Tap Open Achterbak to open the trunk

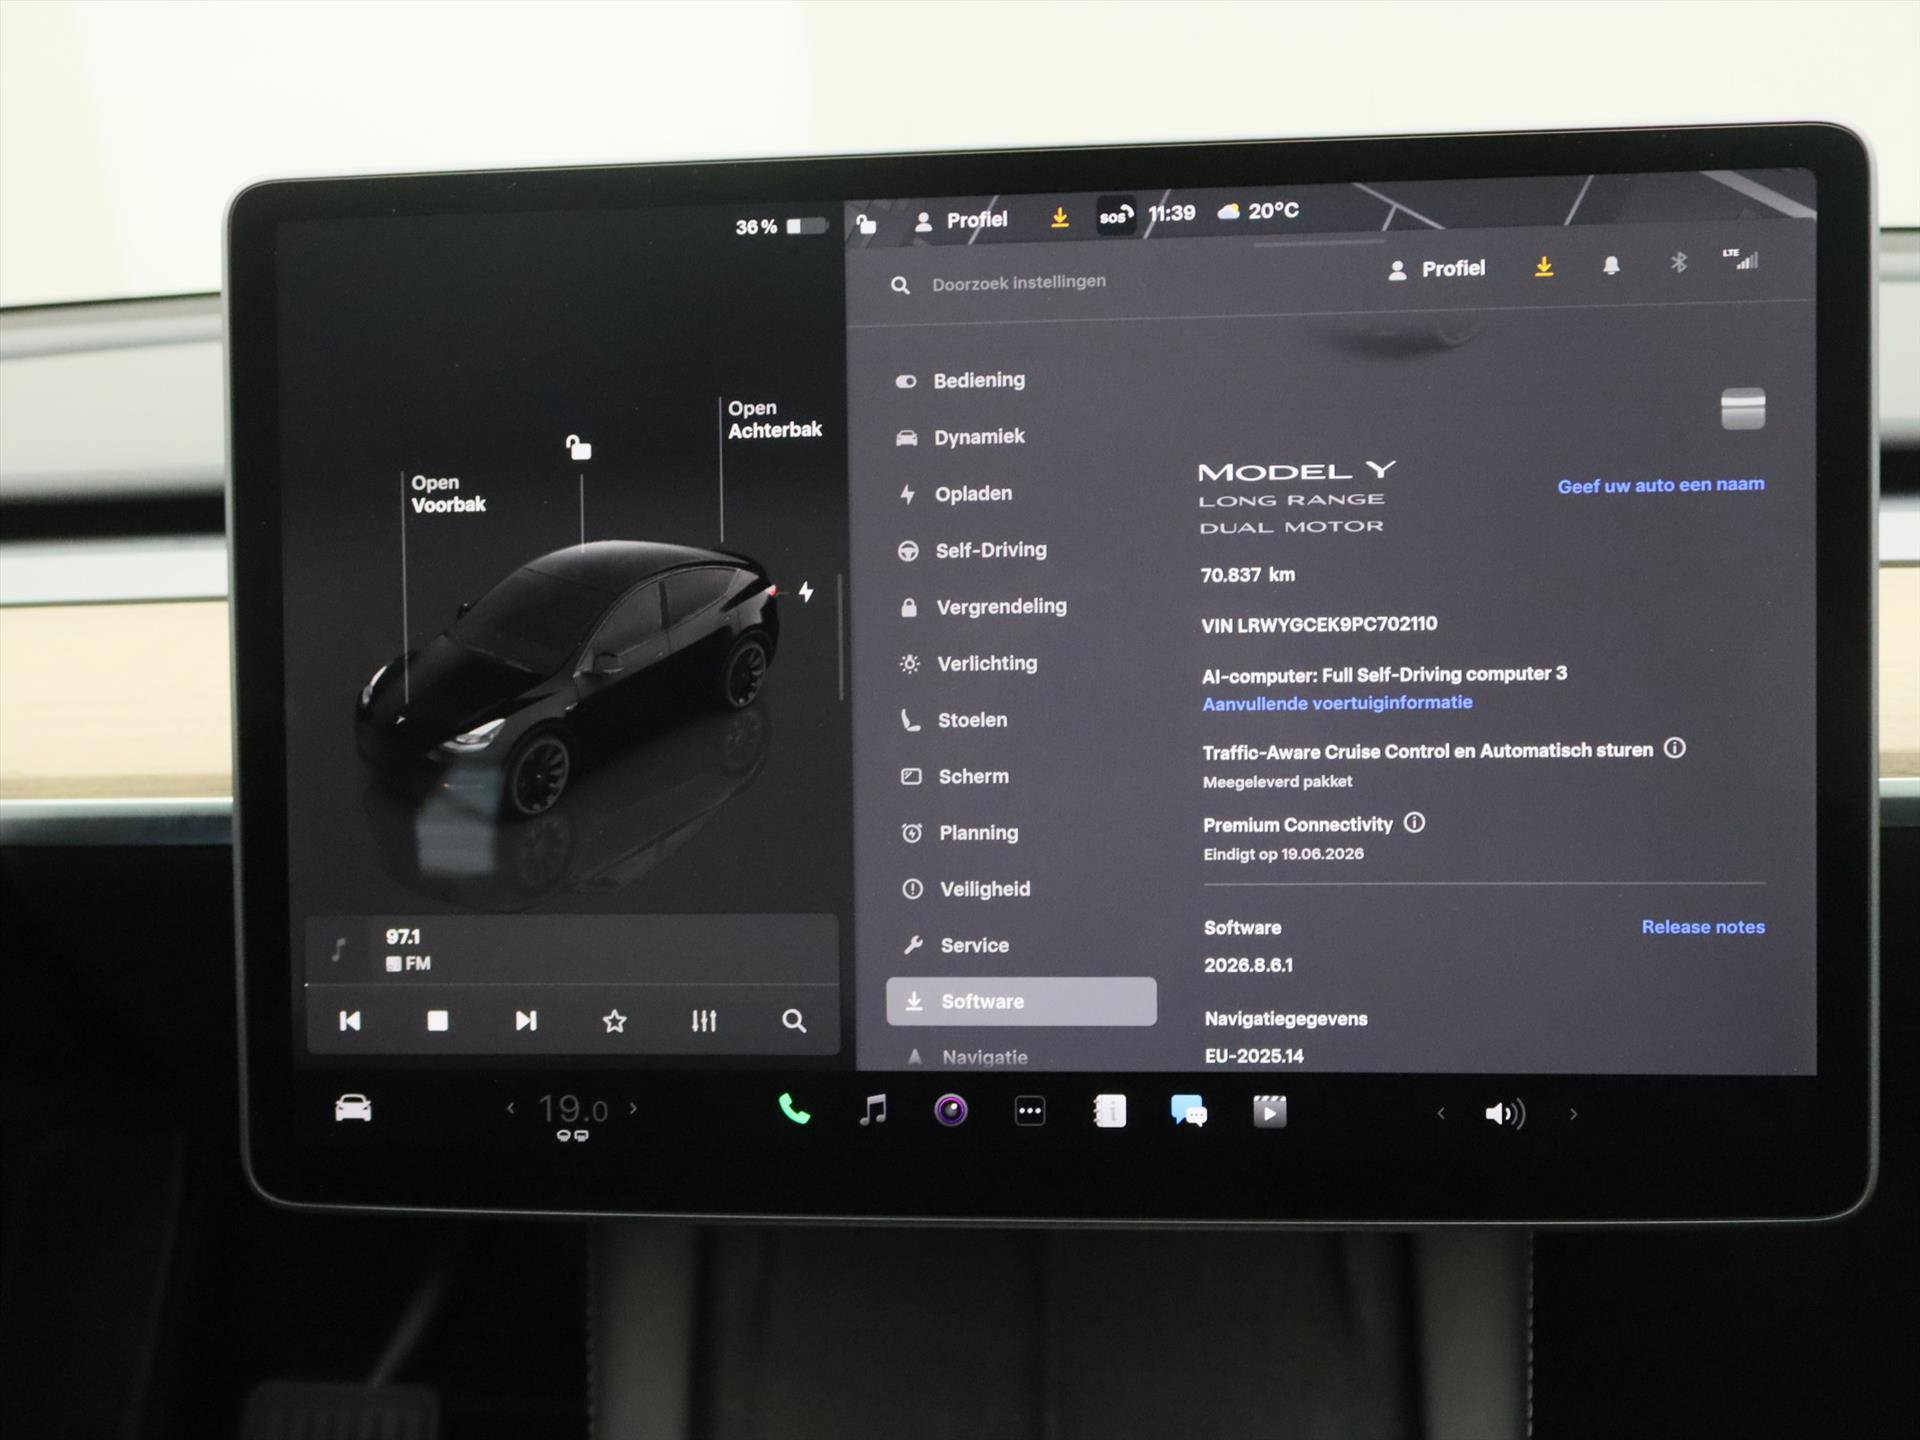(774, 419)
